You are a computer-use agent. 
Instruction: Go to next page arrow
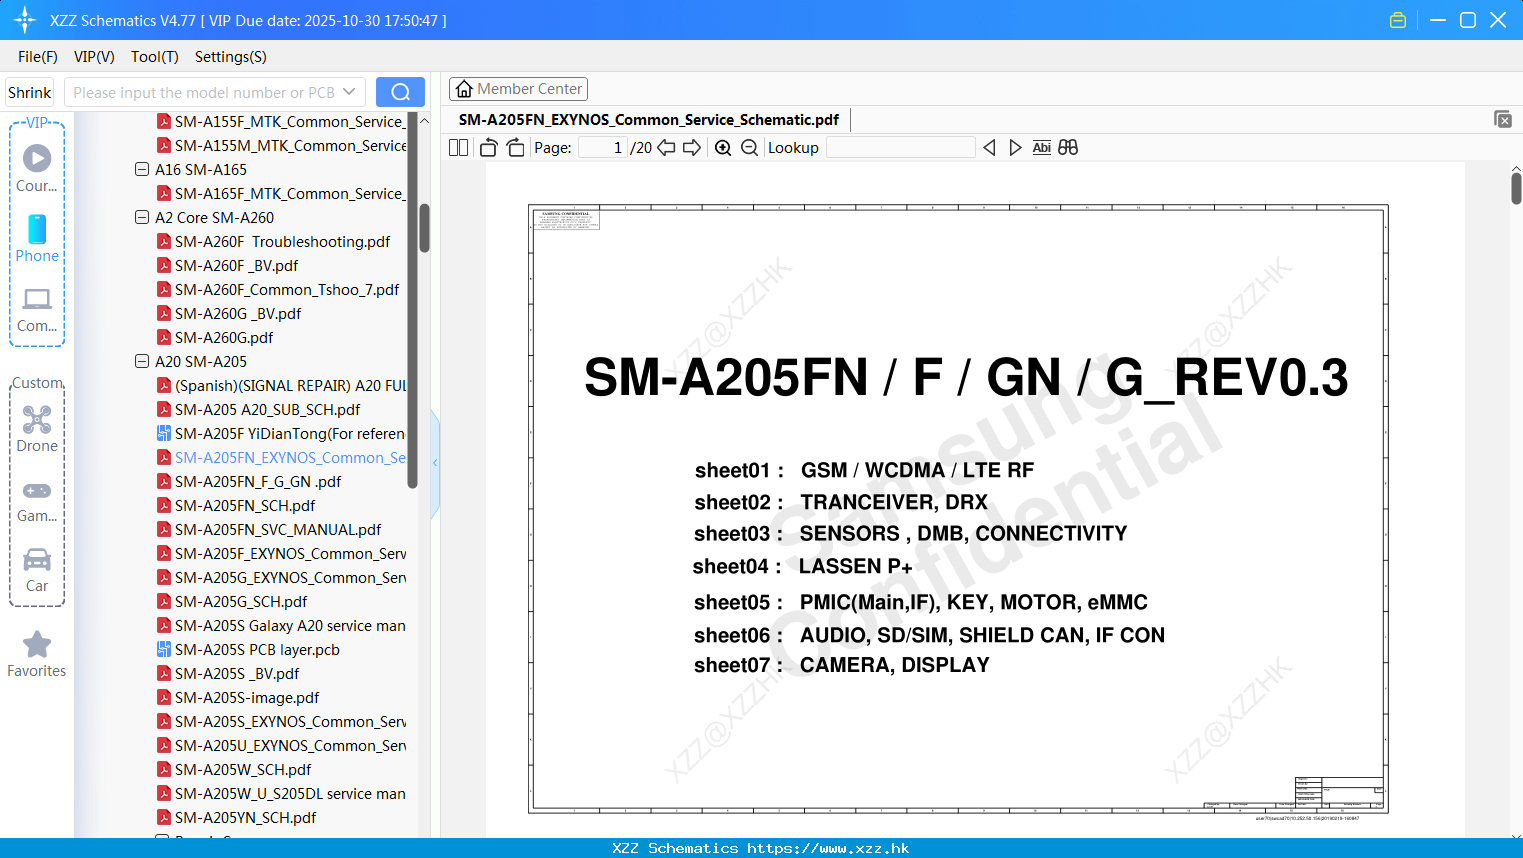[x=692, y=148]
